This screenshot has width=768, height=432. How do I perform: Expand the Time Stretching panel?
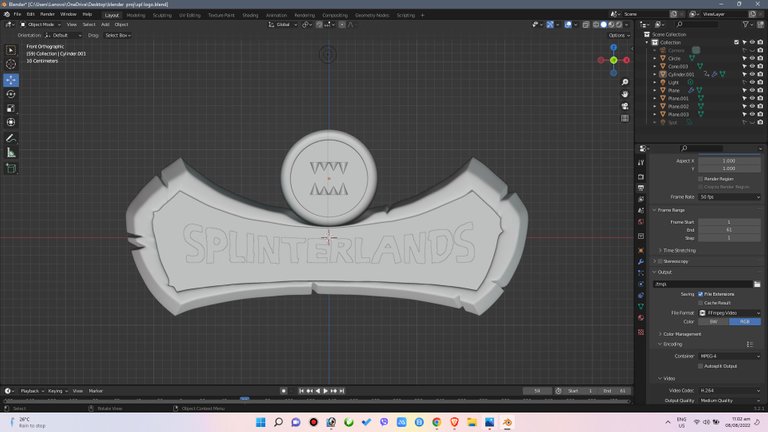pos(679,251)
